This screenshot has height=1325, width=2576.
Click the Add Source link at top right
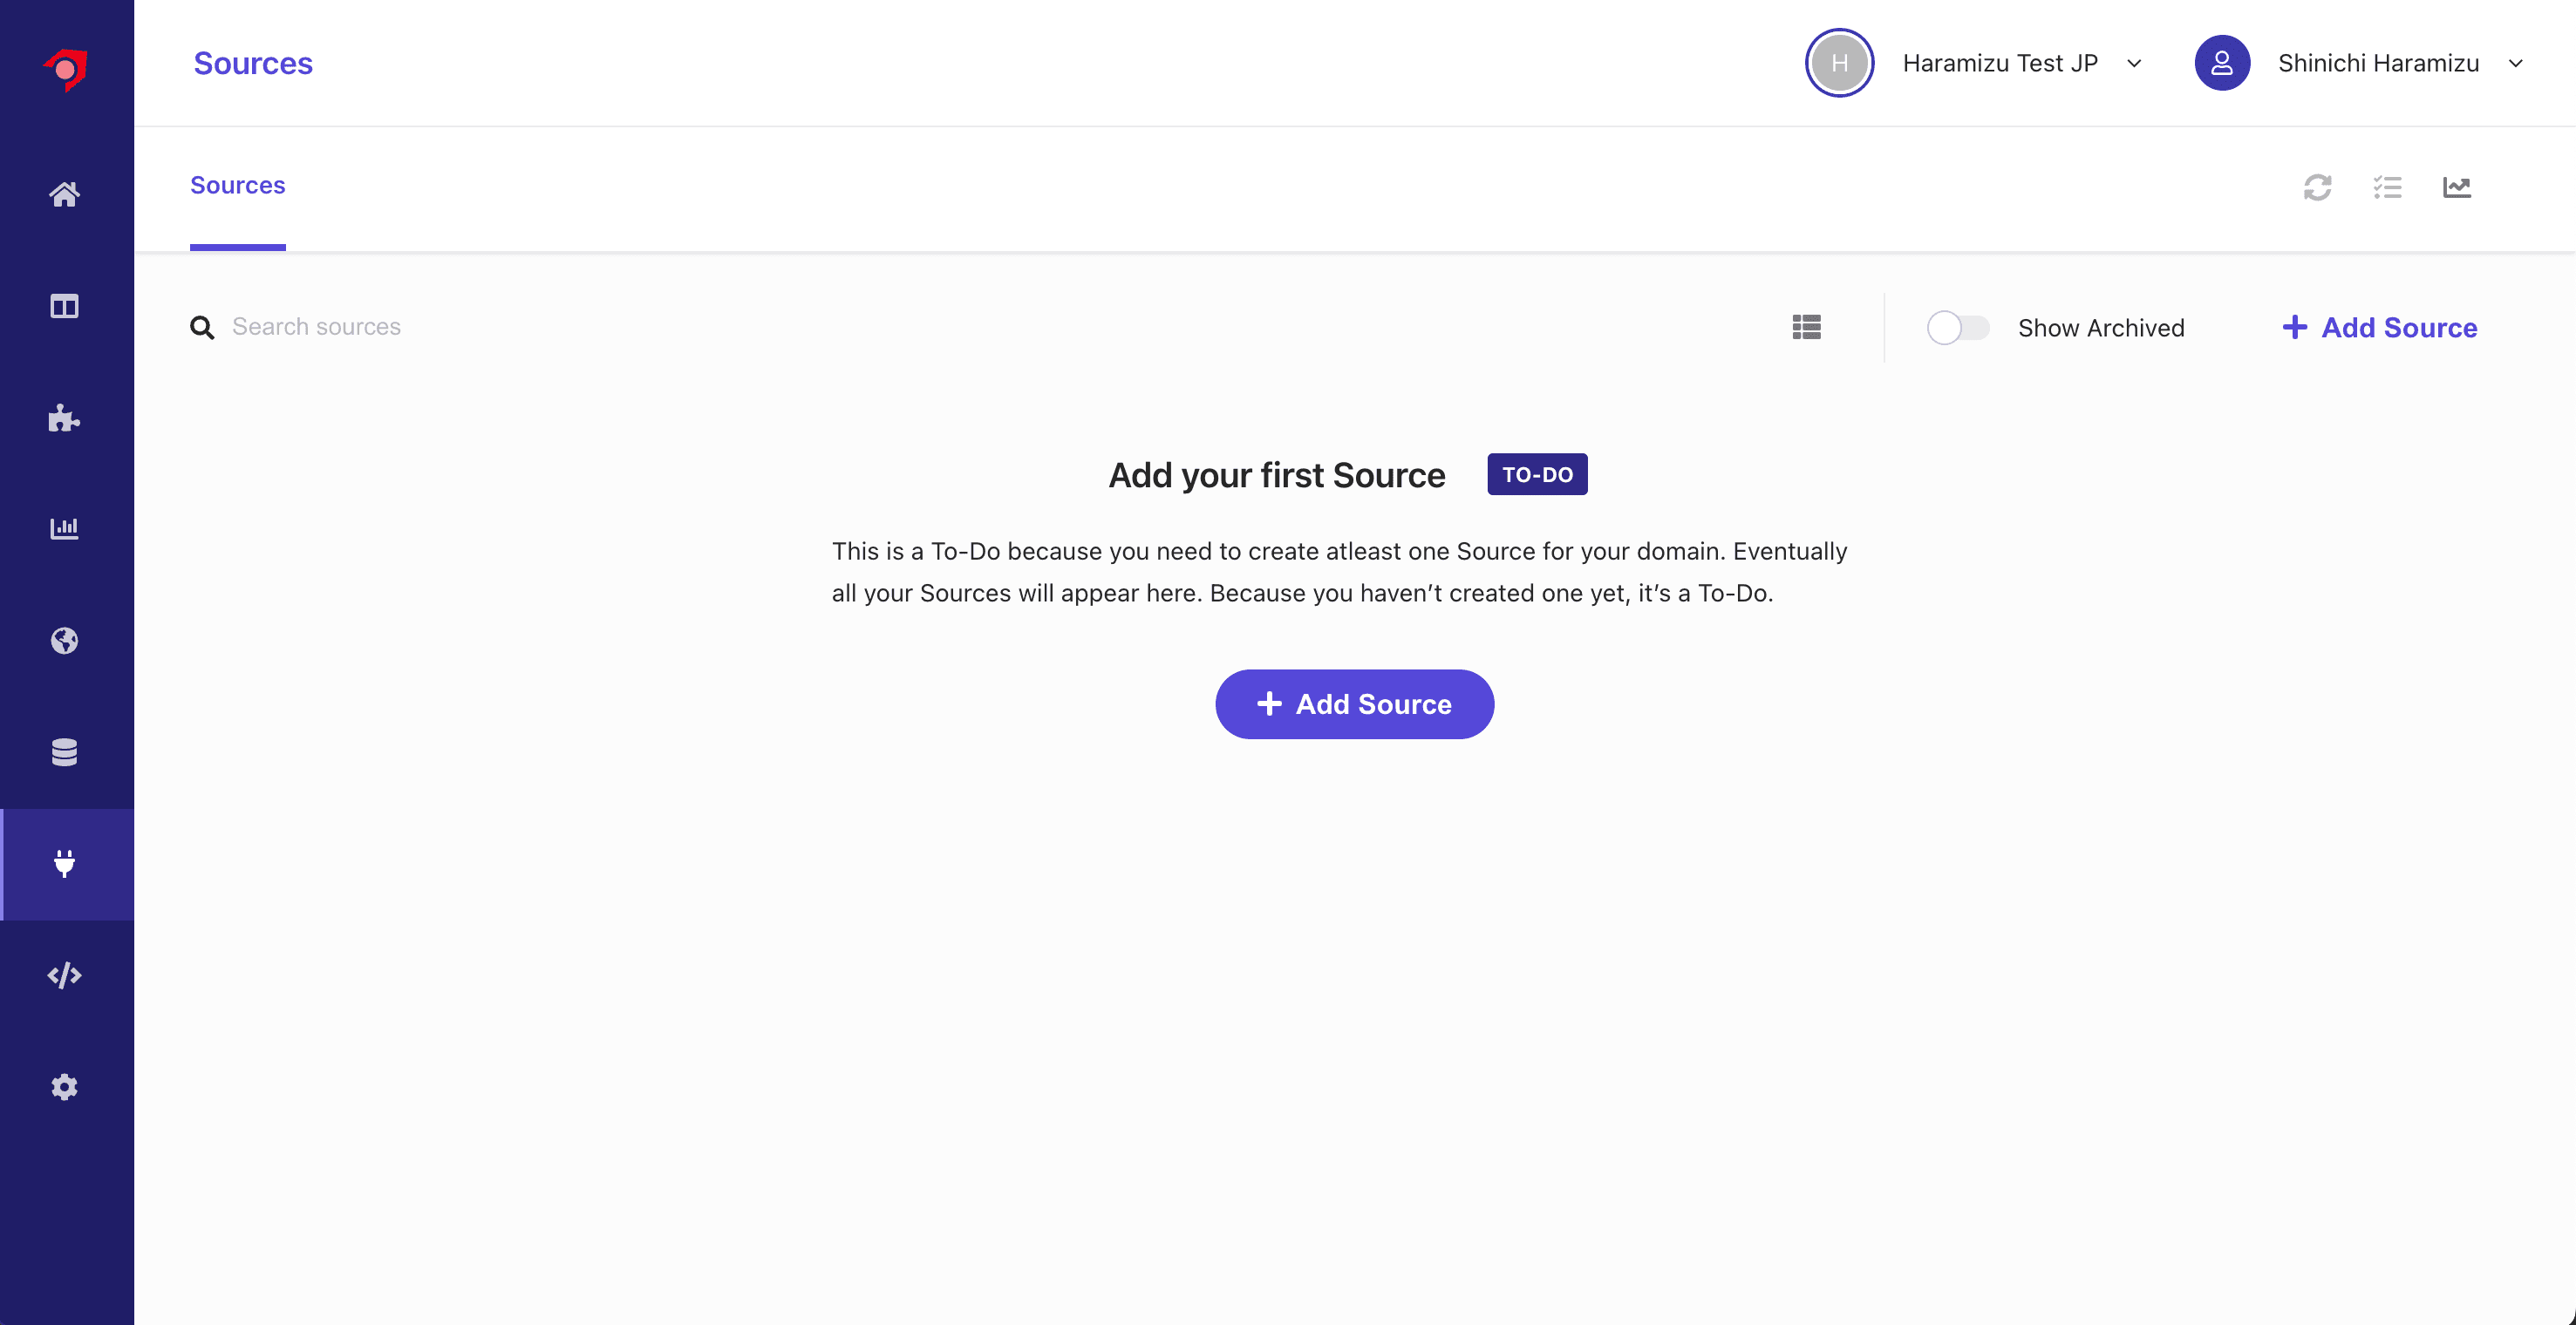click(2379, 328)
